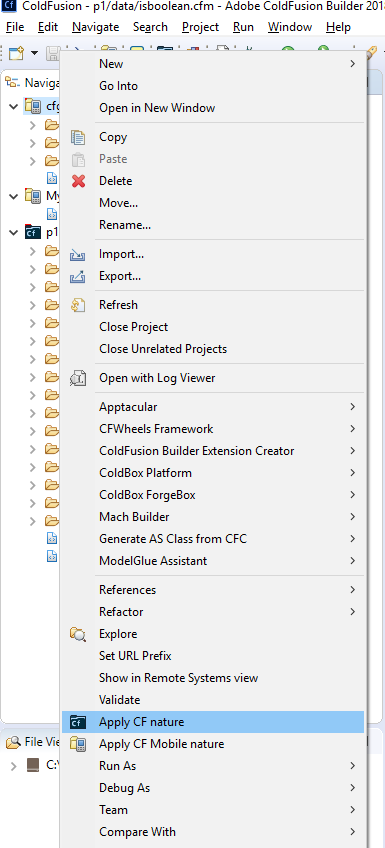Click the Apply CF Mobile nature icon

pyautogui.click(x=78, y=744)
